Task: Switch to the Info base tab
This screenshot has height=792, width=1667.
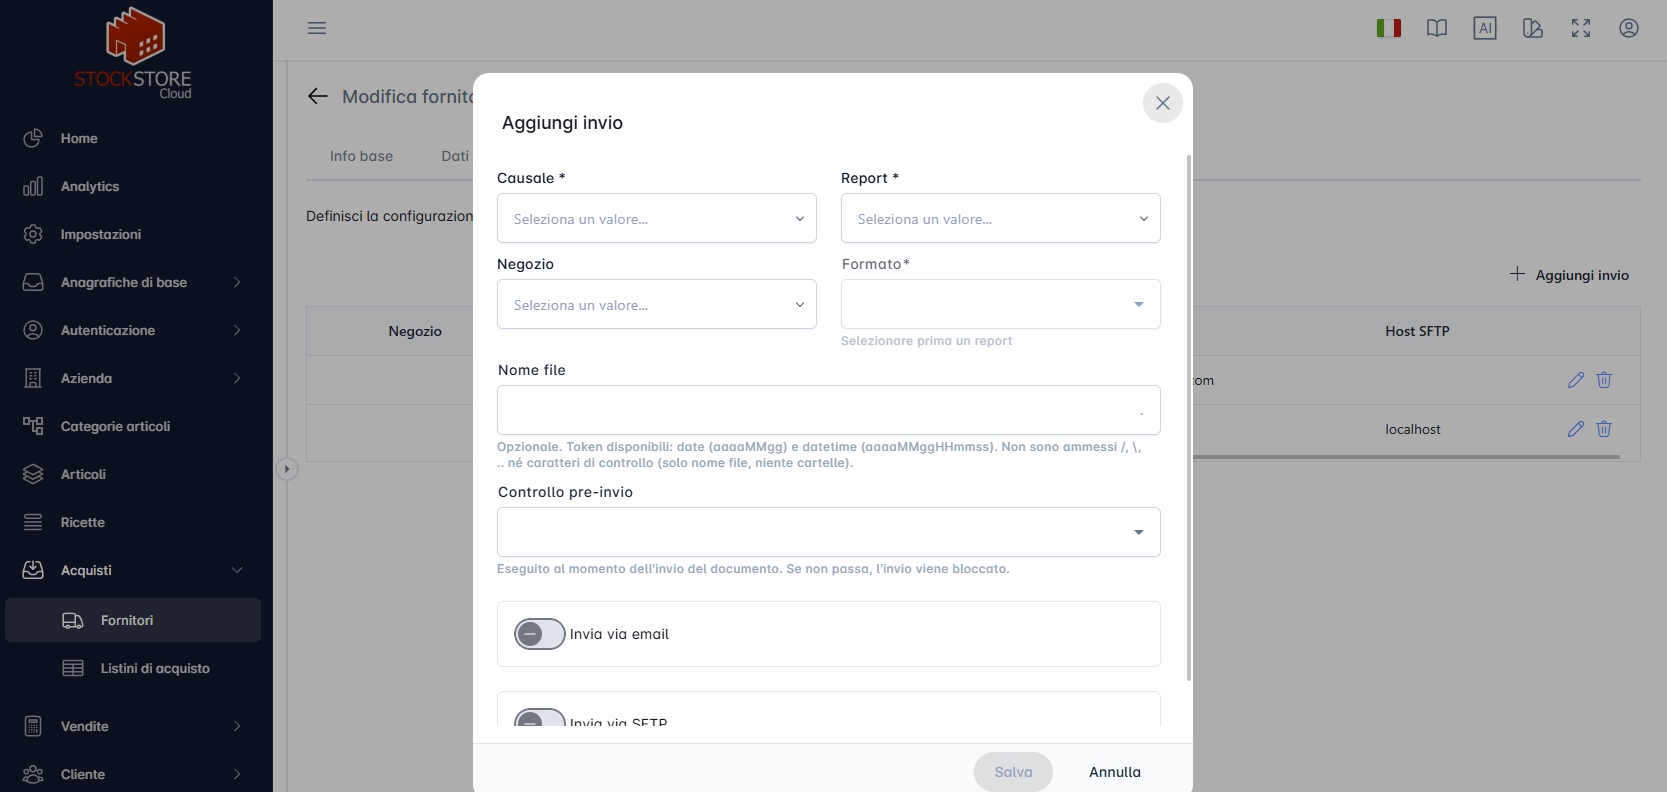Action: [x=361, y=156]
